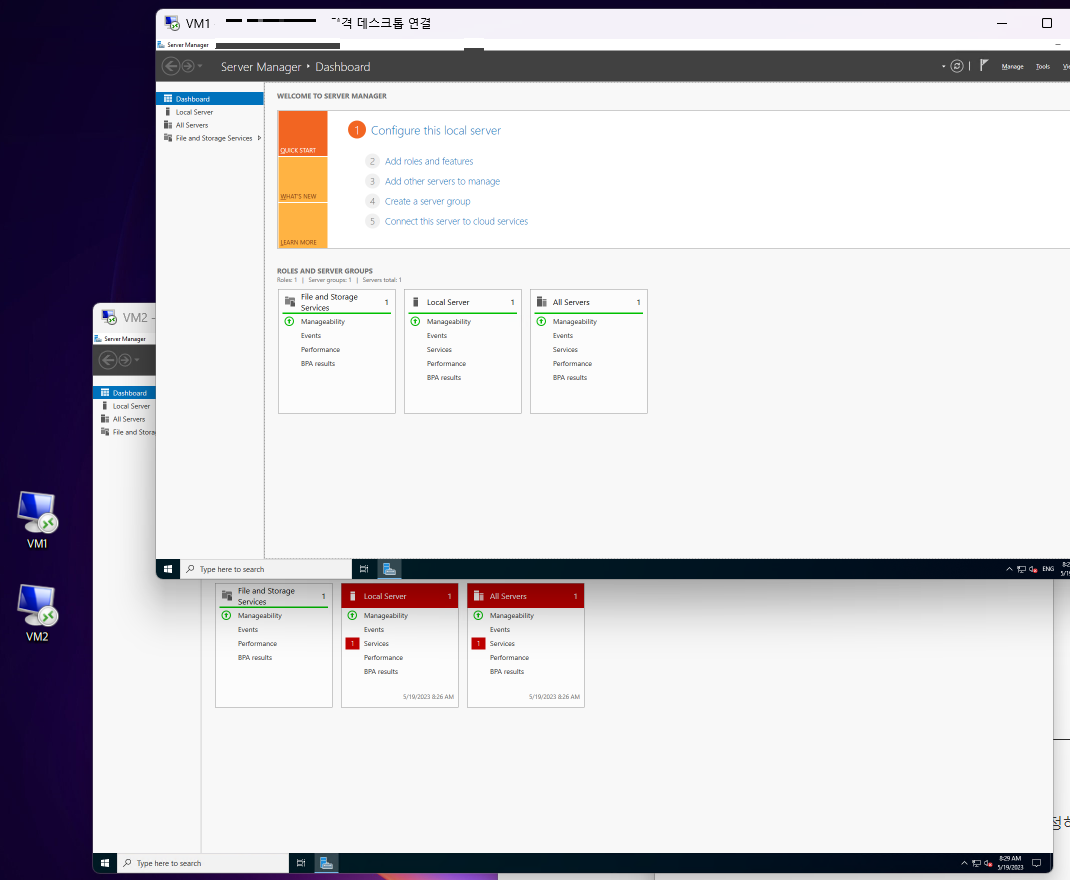Select All Servers in VM2 sidebar

point(124,419)
